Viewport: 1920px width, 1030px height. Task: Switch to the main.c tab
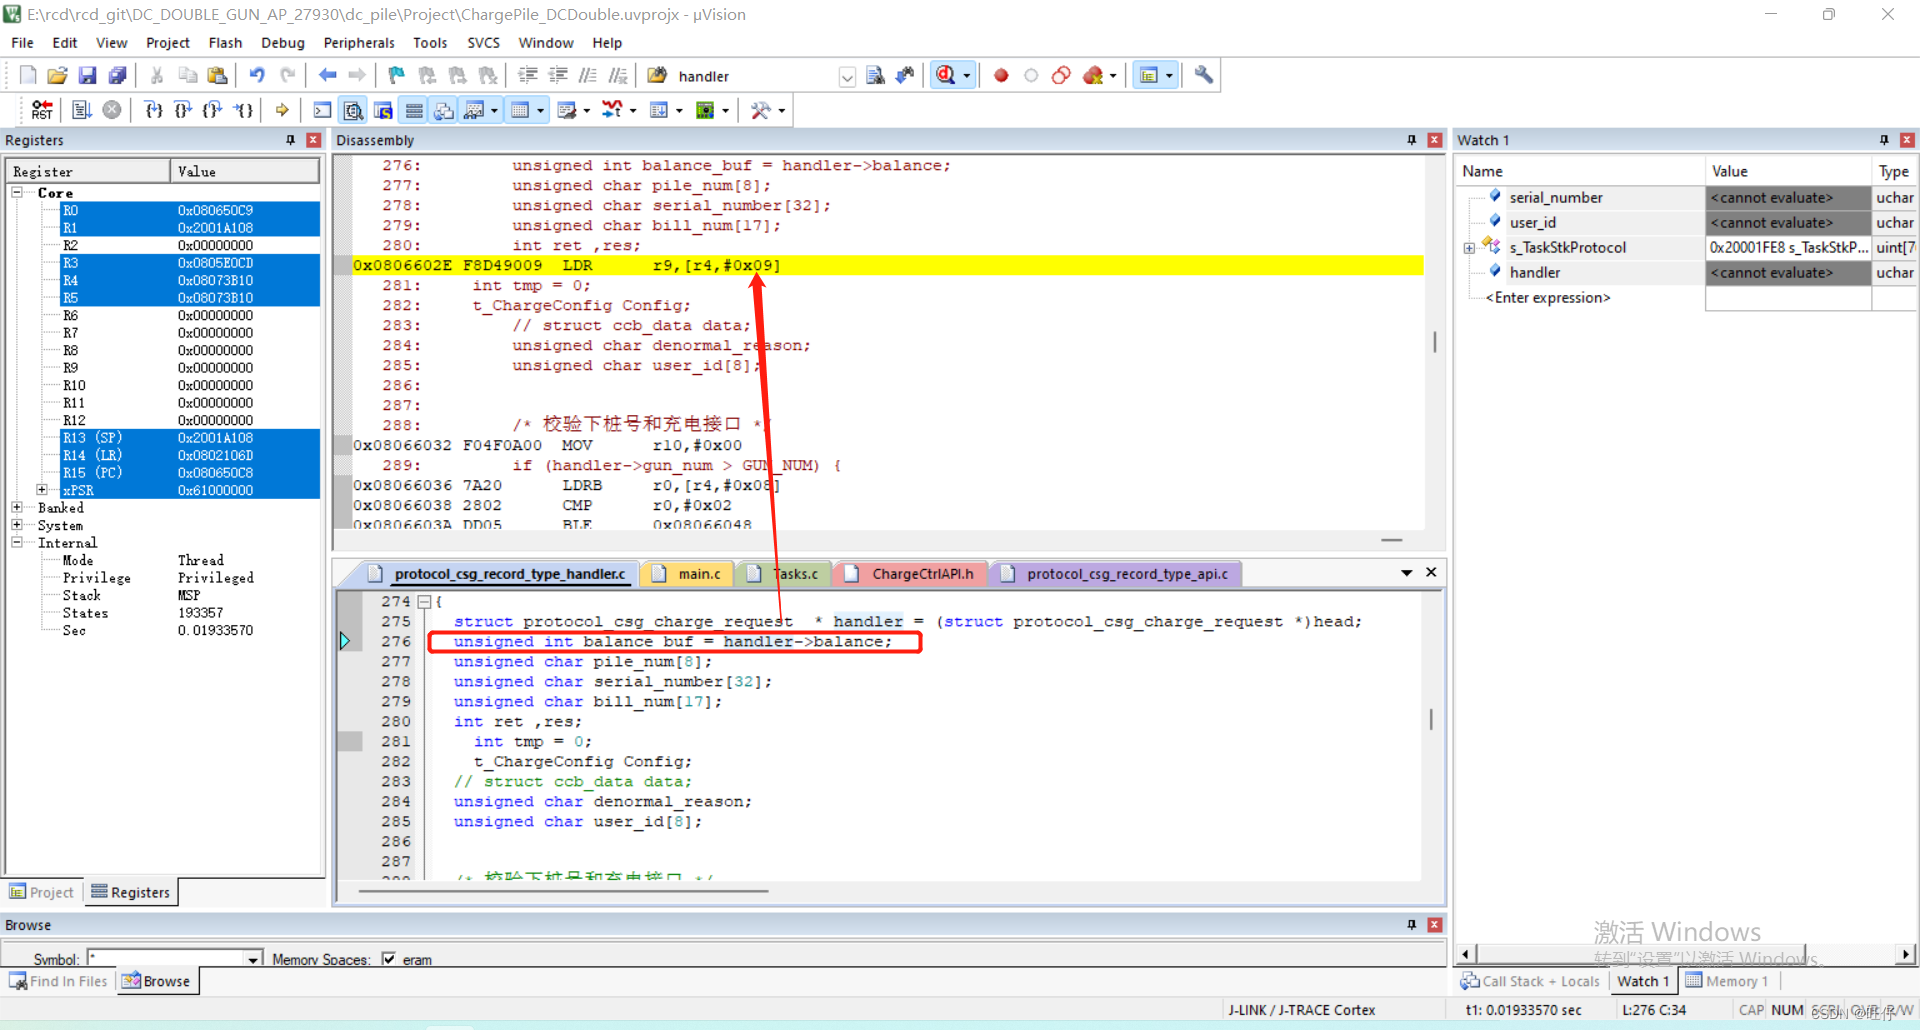click(688, 574)
